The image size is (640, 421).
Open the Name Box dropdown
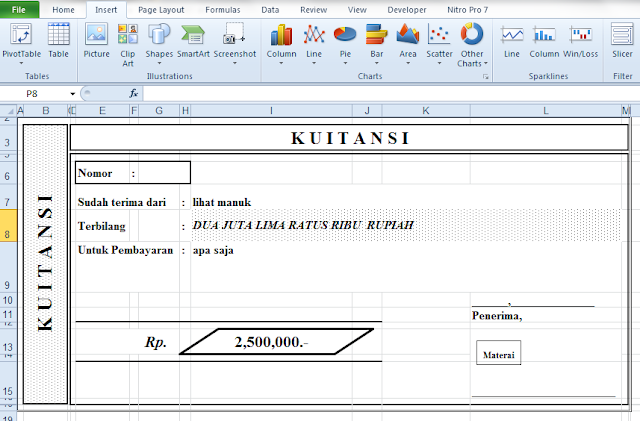(73, 94)
